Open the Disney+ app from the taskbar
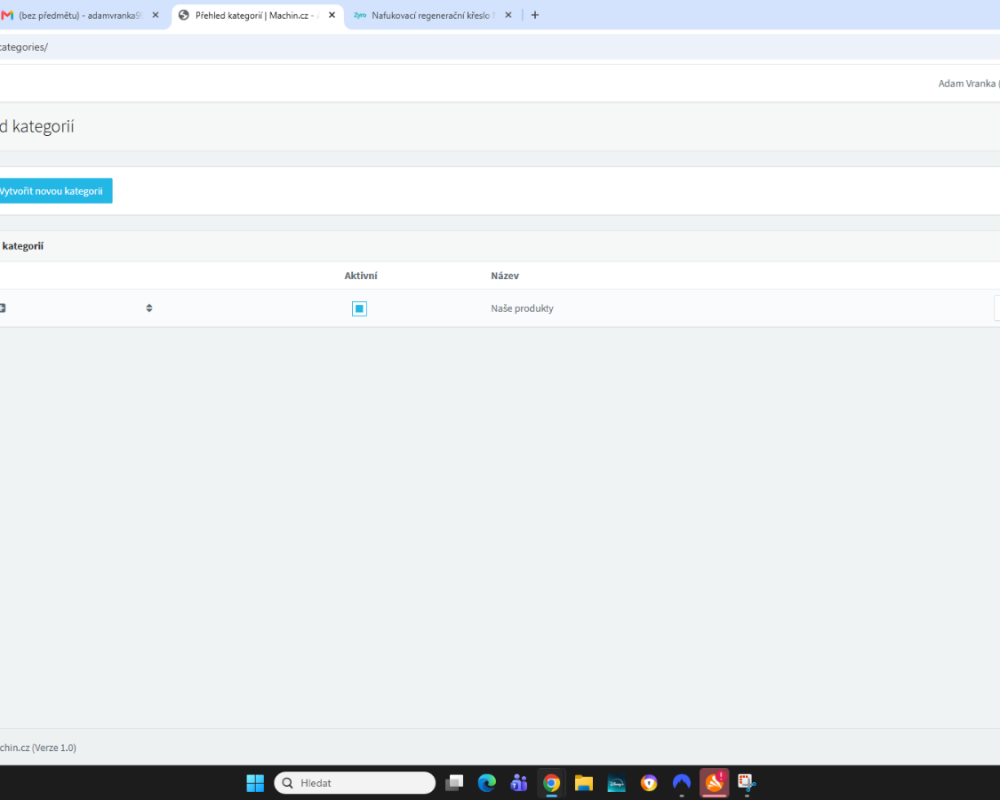1000x800 pixels. pos(617,783)
